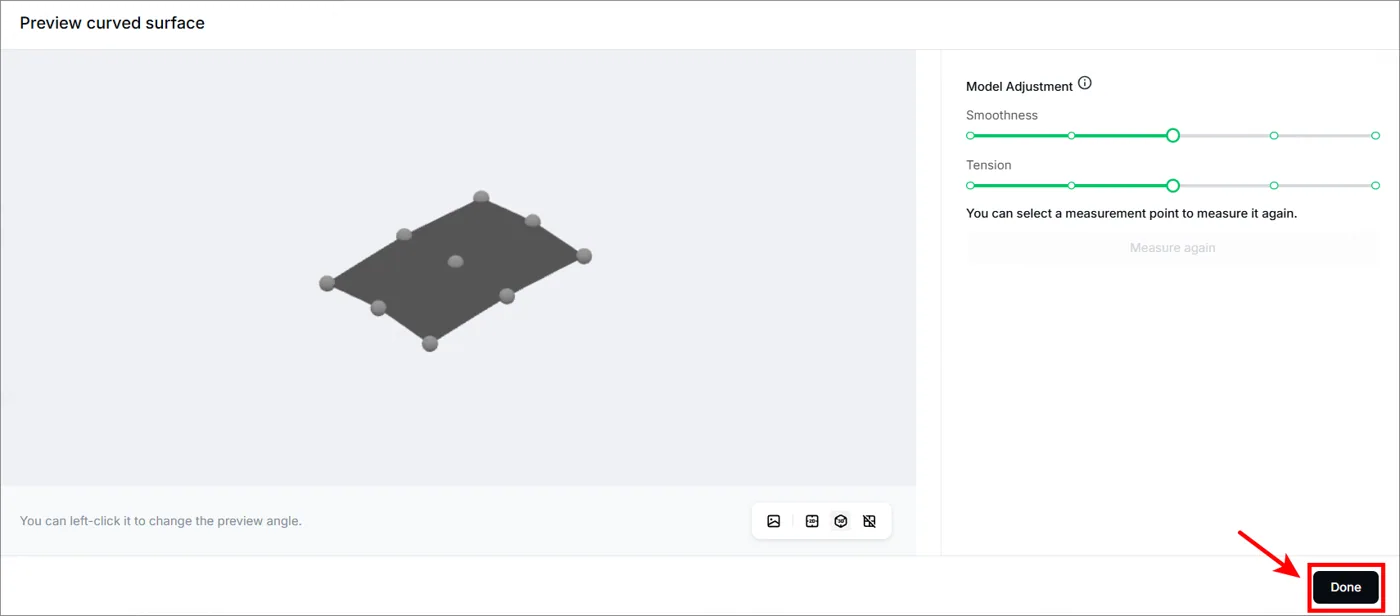The height and width of the screenshot is (616, 1400).
Task: Click the Done button
Action: (1345, 587)
